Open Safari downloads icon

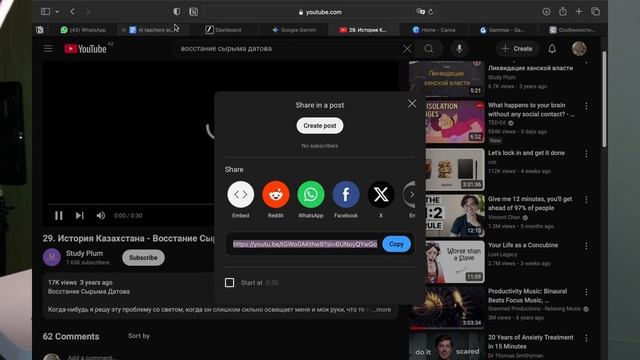546,12
